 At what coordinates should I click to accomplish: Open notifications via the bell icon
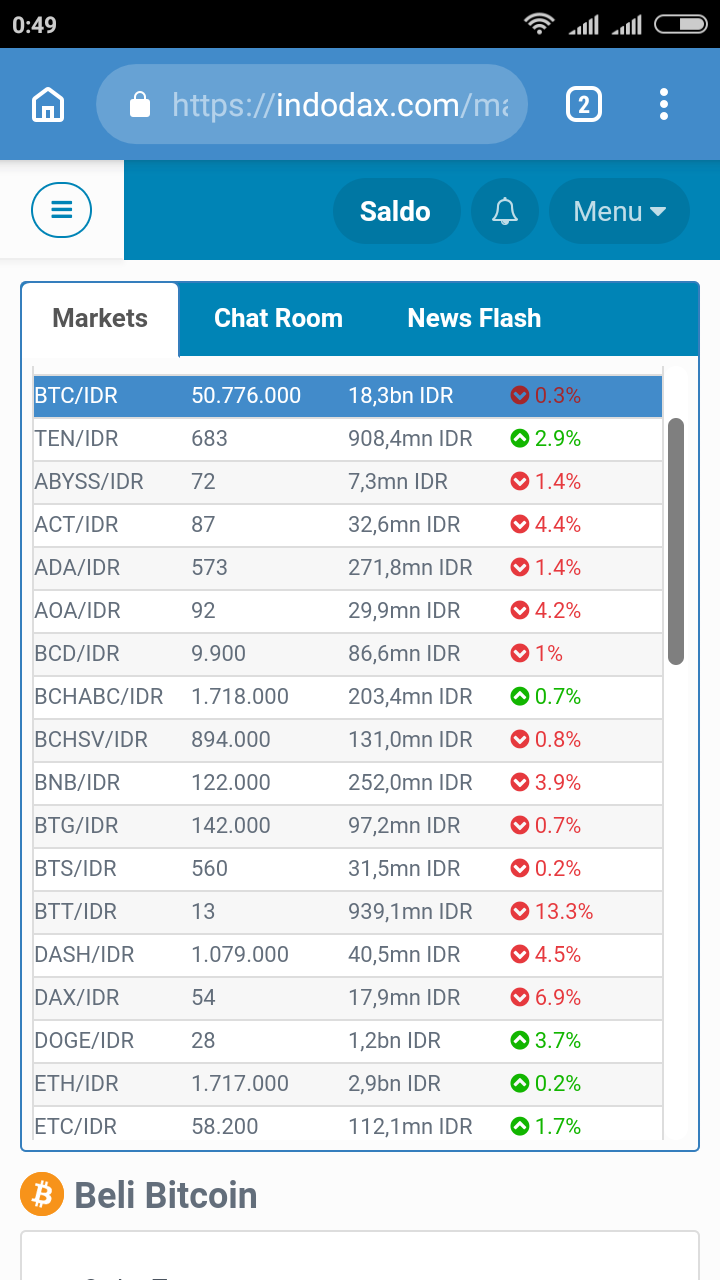505,211
